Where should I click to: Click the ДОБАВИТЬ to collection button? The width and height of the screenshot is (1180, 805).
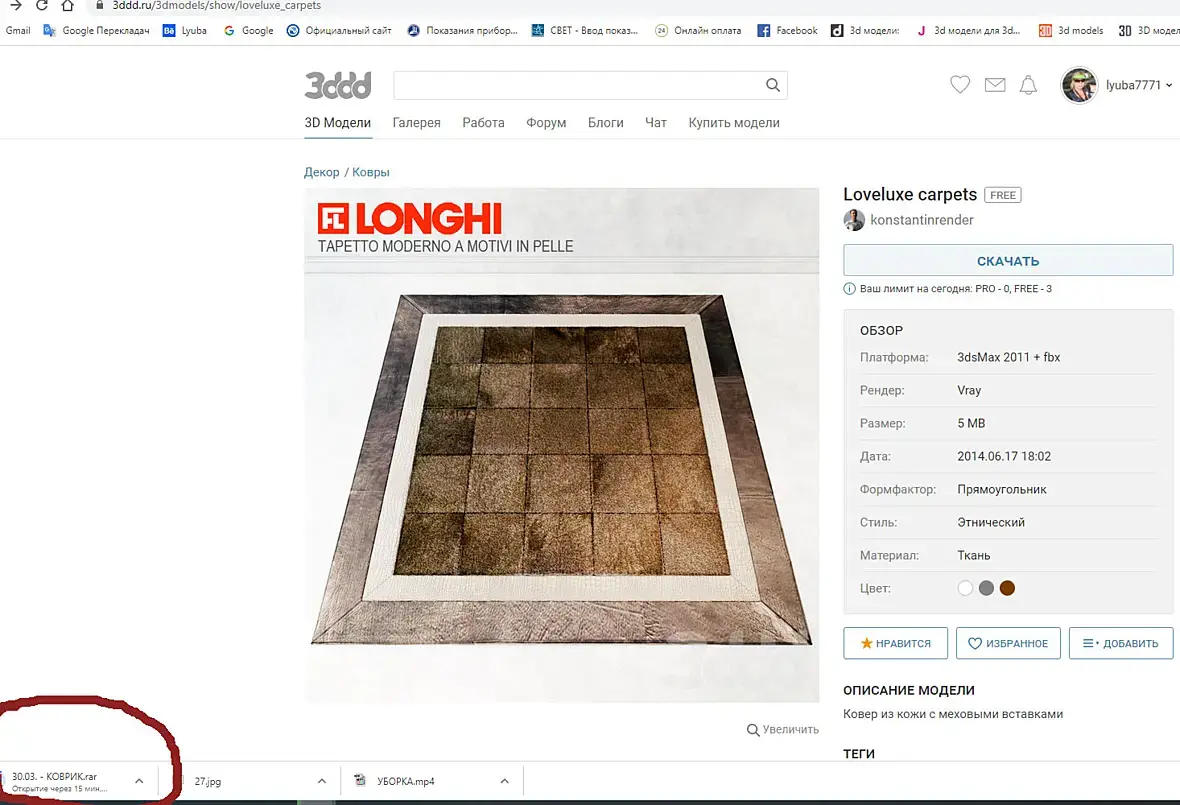tap(1121, 643)
